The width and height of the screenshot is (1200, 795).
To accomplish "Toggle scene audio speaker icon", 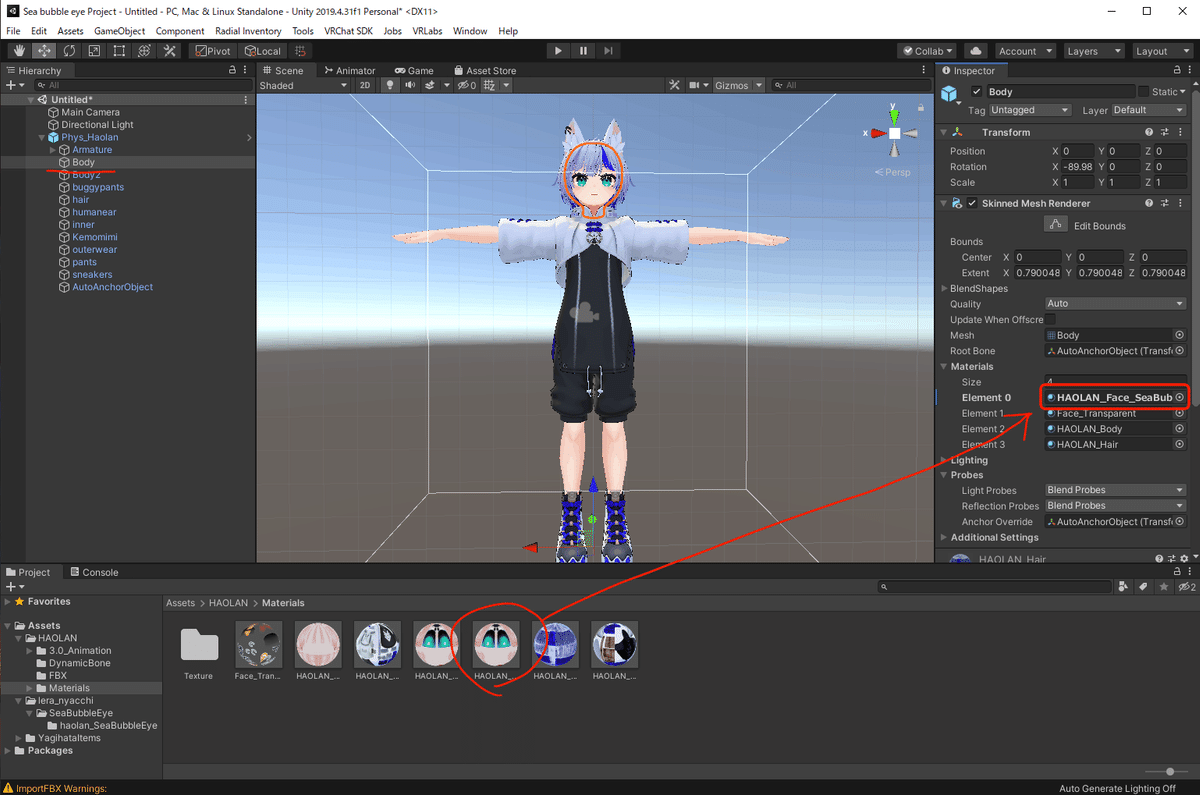I will pyautogui.click(x=409, y=86).
